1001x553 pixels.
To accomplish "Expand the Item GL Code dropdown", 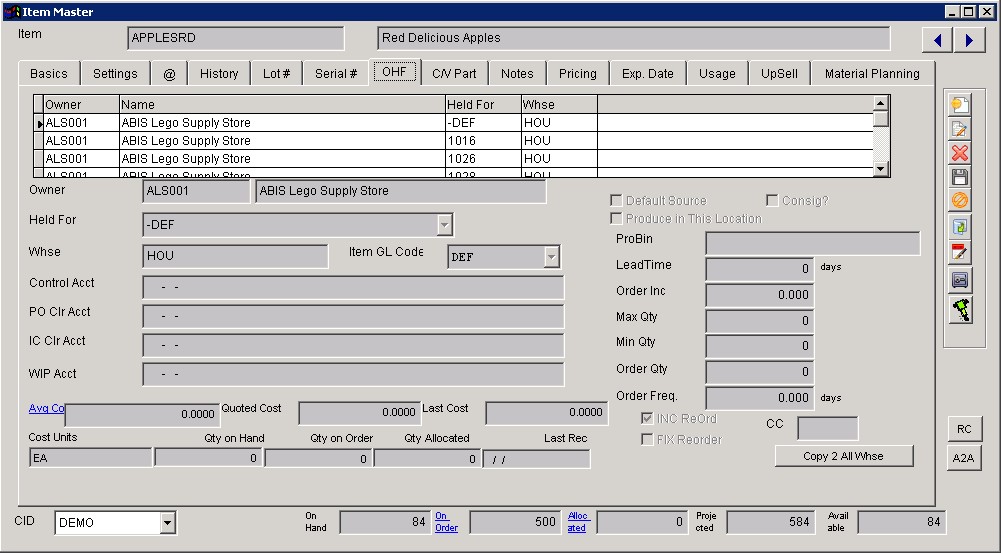I will (551, 257).
